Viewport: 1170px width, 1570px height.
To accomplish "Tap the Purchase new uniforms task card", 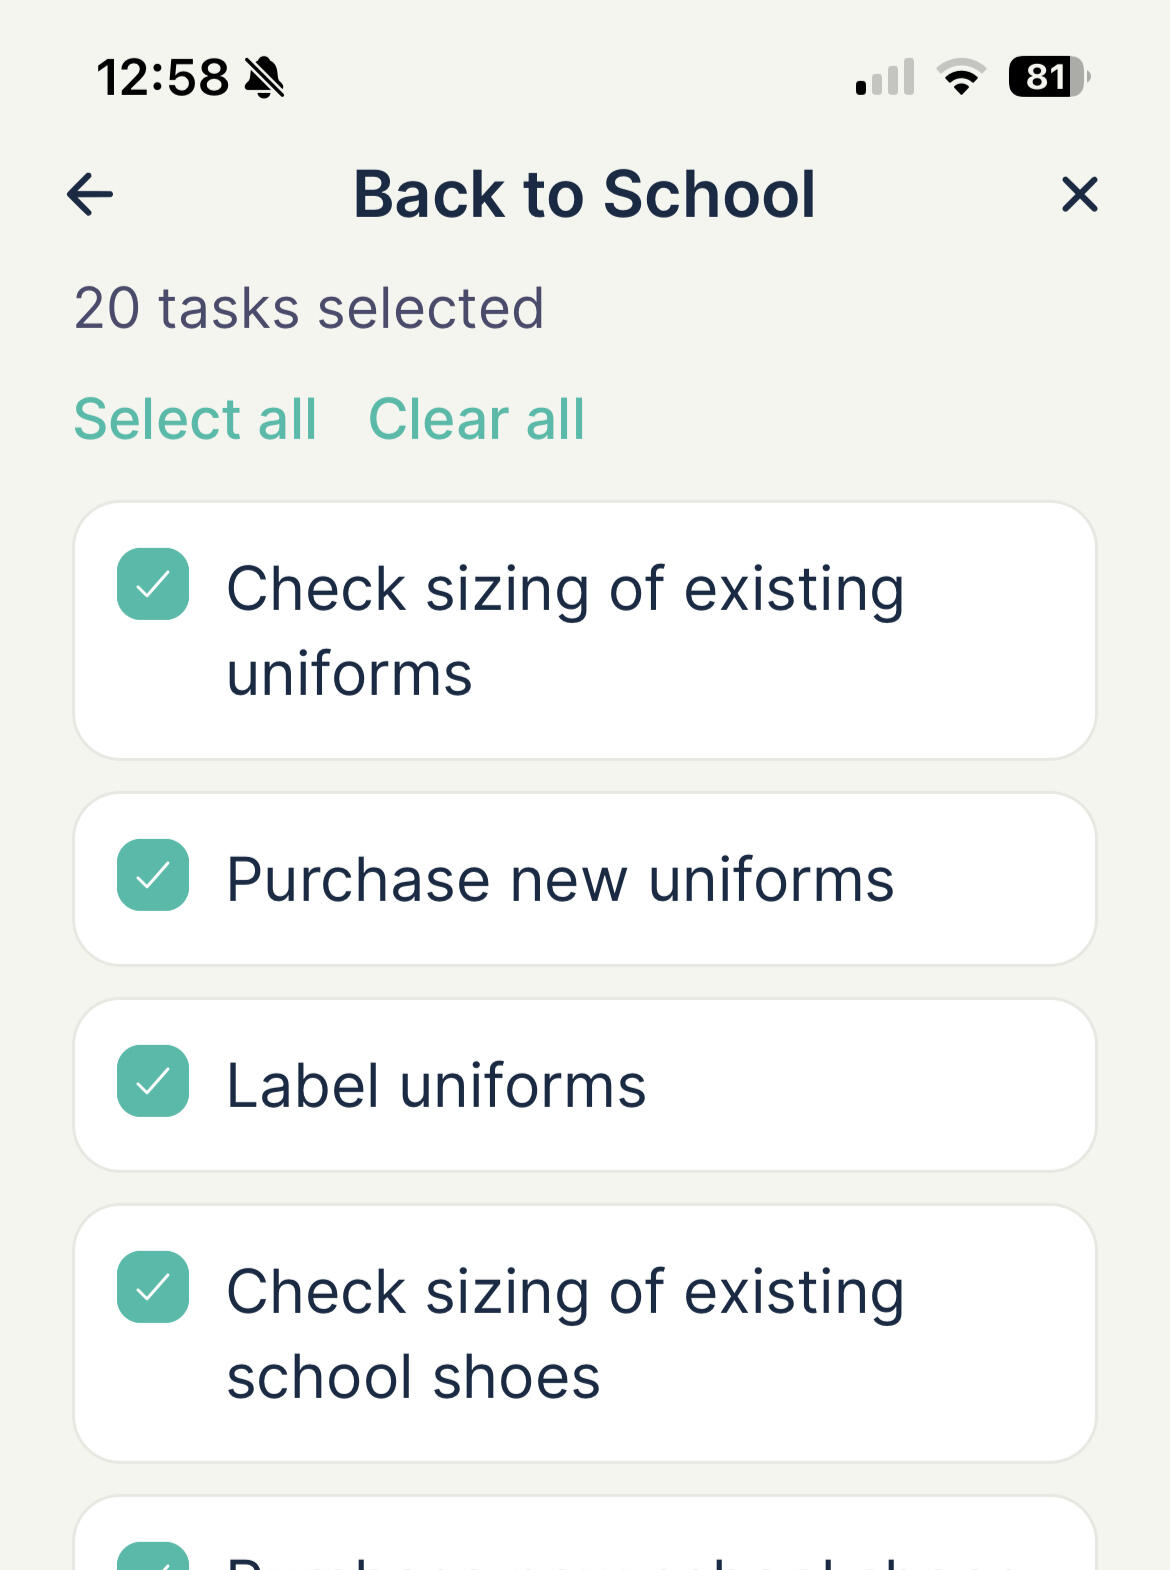I will tap(585, 879).
